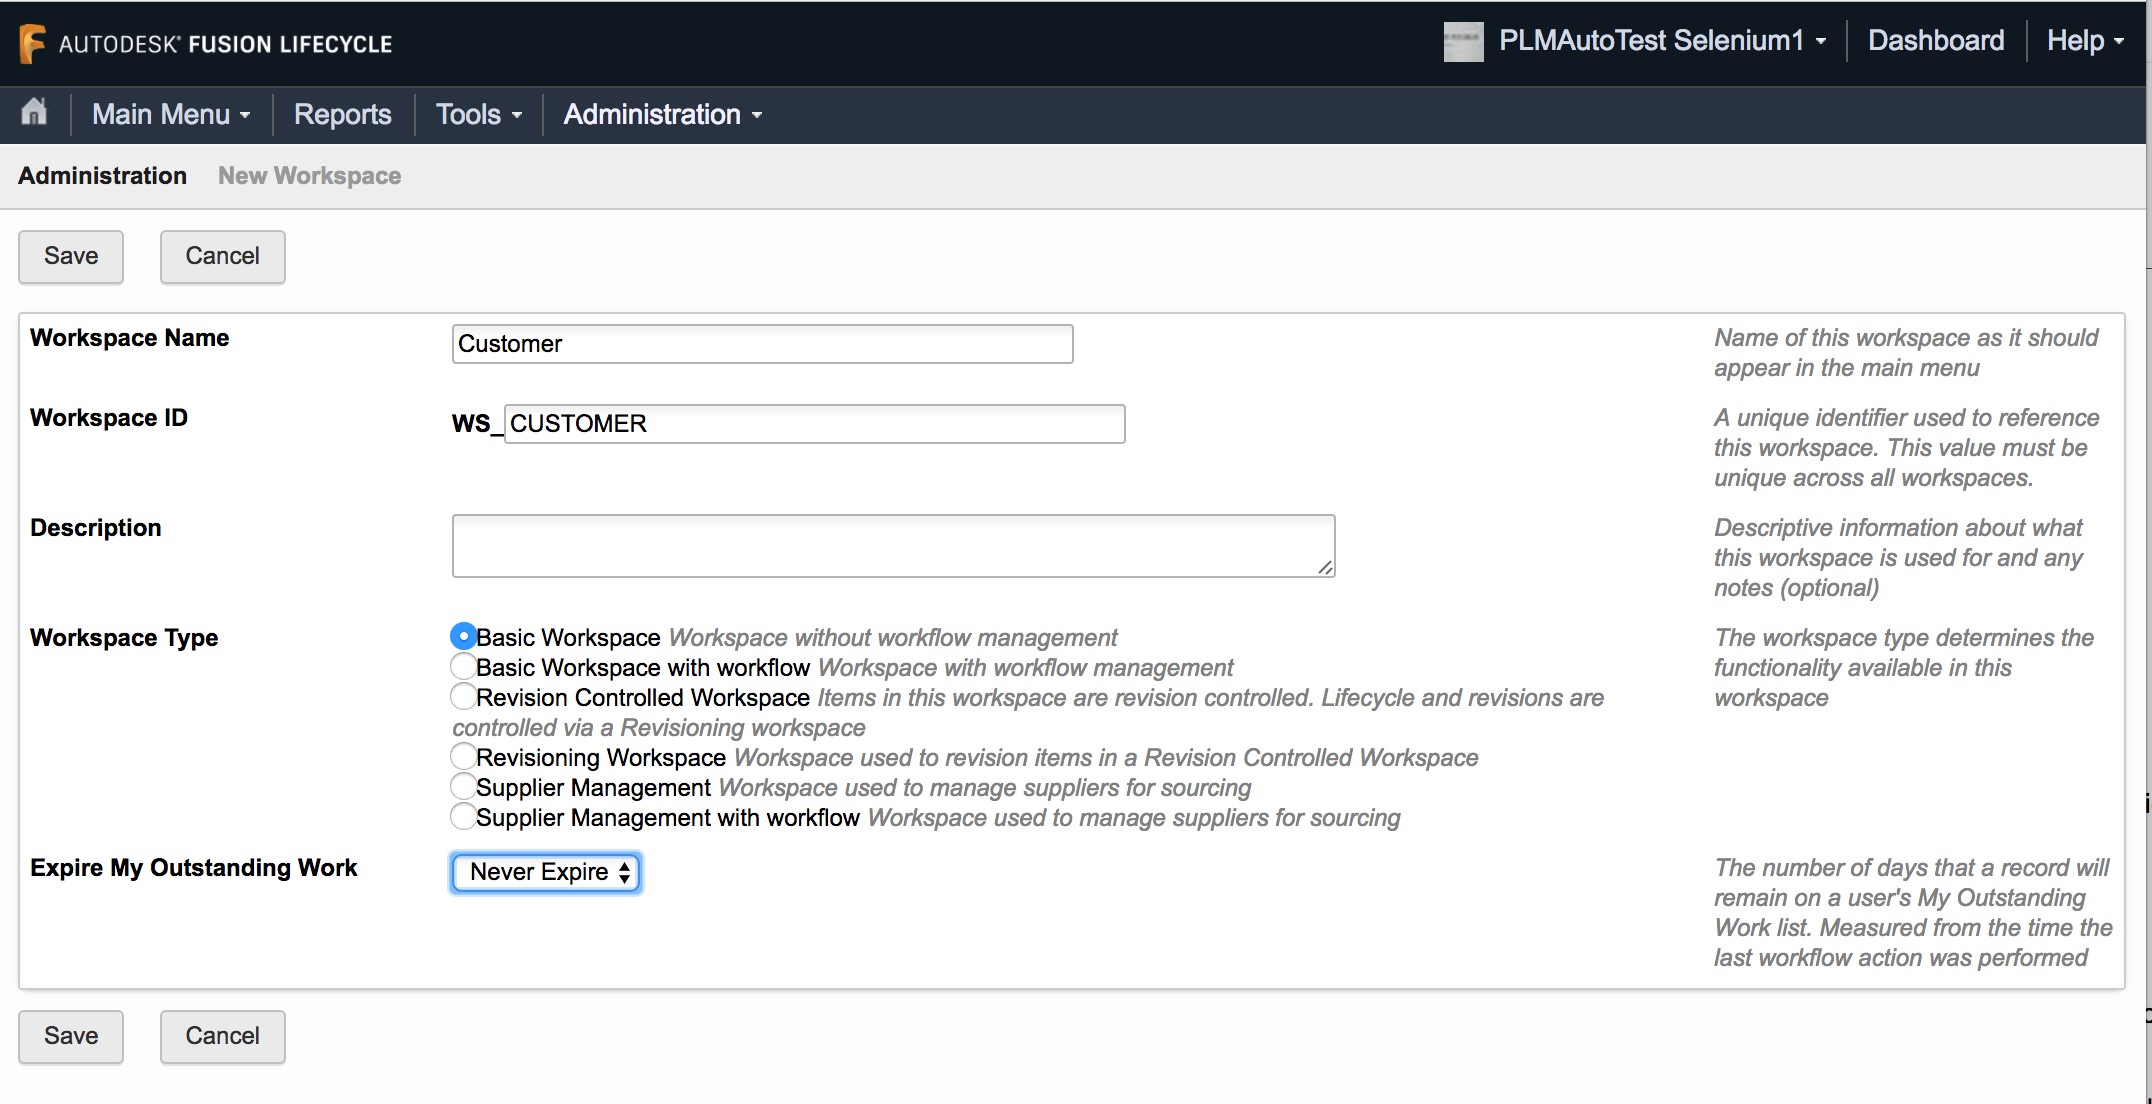The image size is (2152, 1104).
Task: Save the new workspace
Action: click(x=70, y=256)
